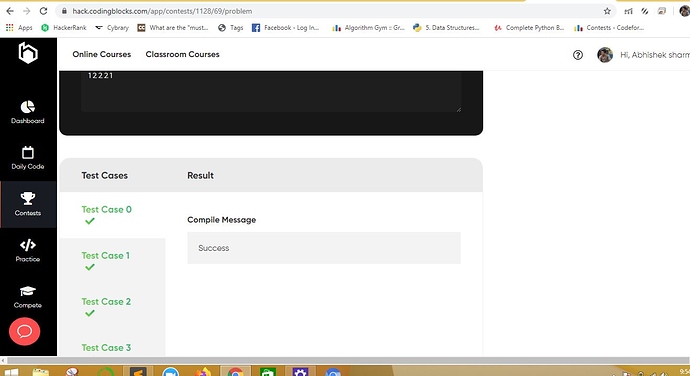This screenshot has height=376, width=690.
Task: Open Contests - Codeforces bookmark
Action: point(609,28)
